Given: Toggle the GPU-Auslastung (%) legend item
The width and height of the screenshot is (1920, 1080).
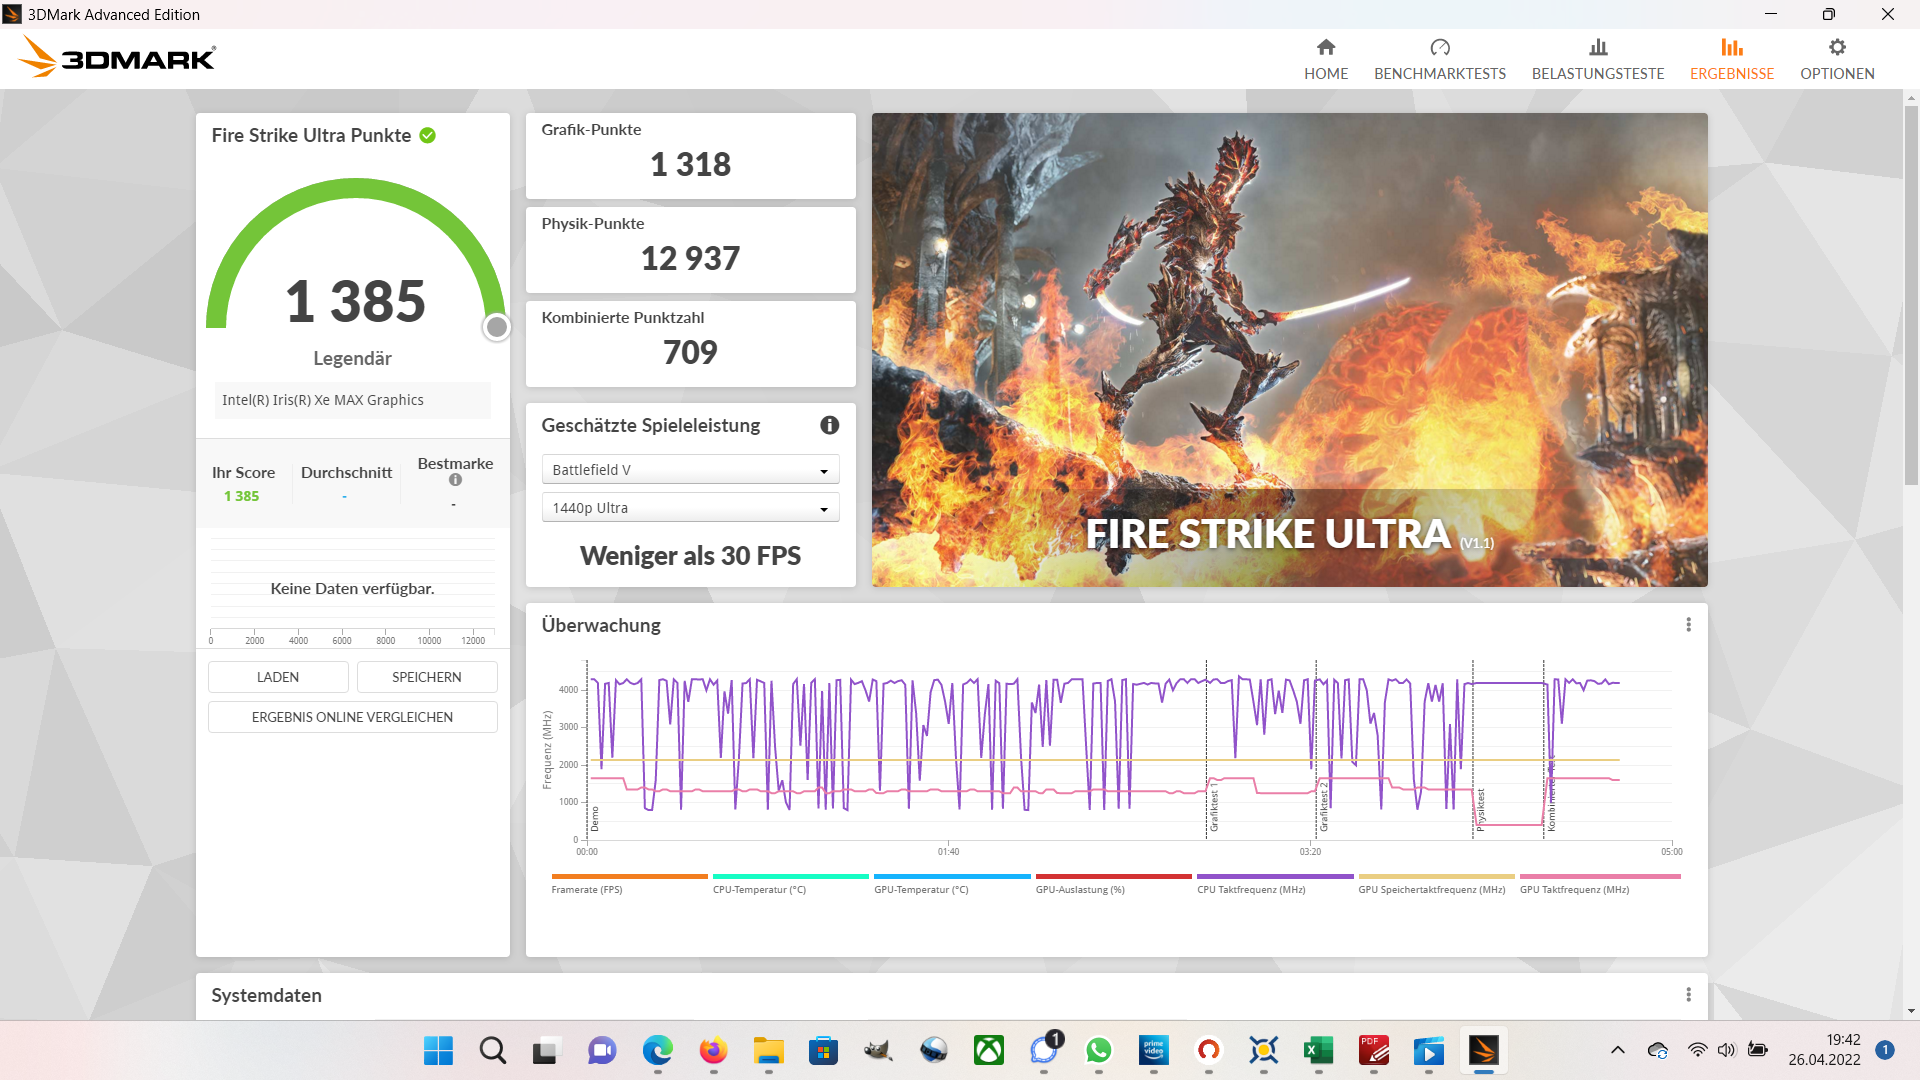Looking at the screenshot, I should (1113, 884).
